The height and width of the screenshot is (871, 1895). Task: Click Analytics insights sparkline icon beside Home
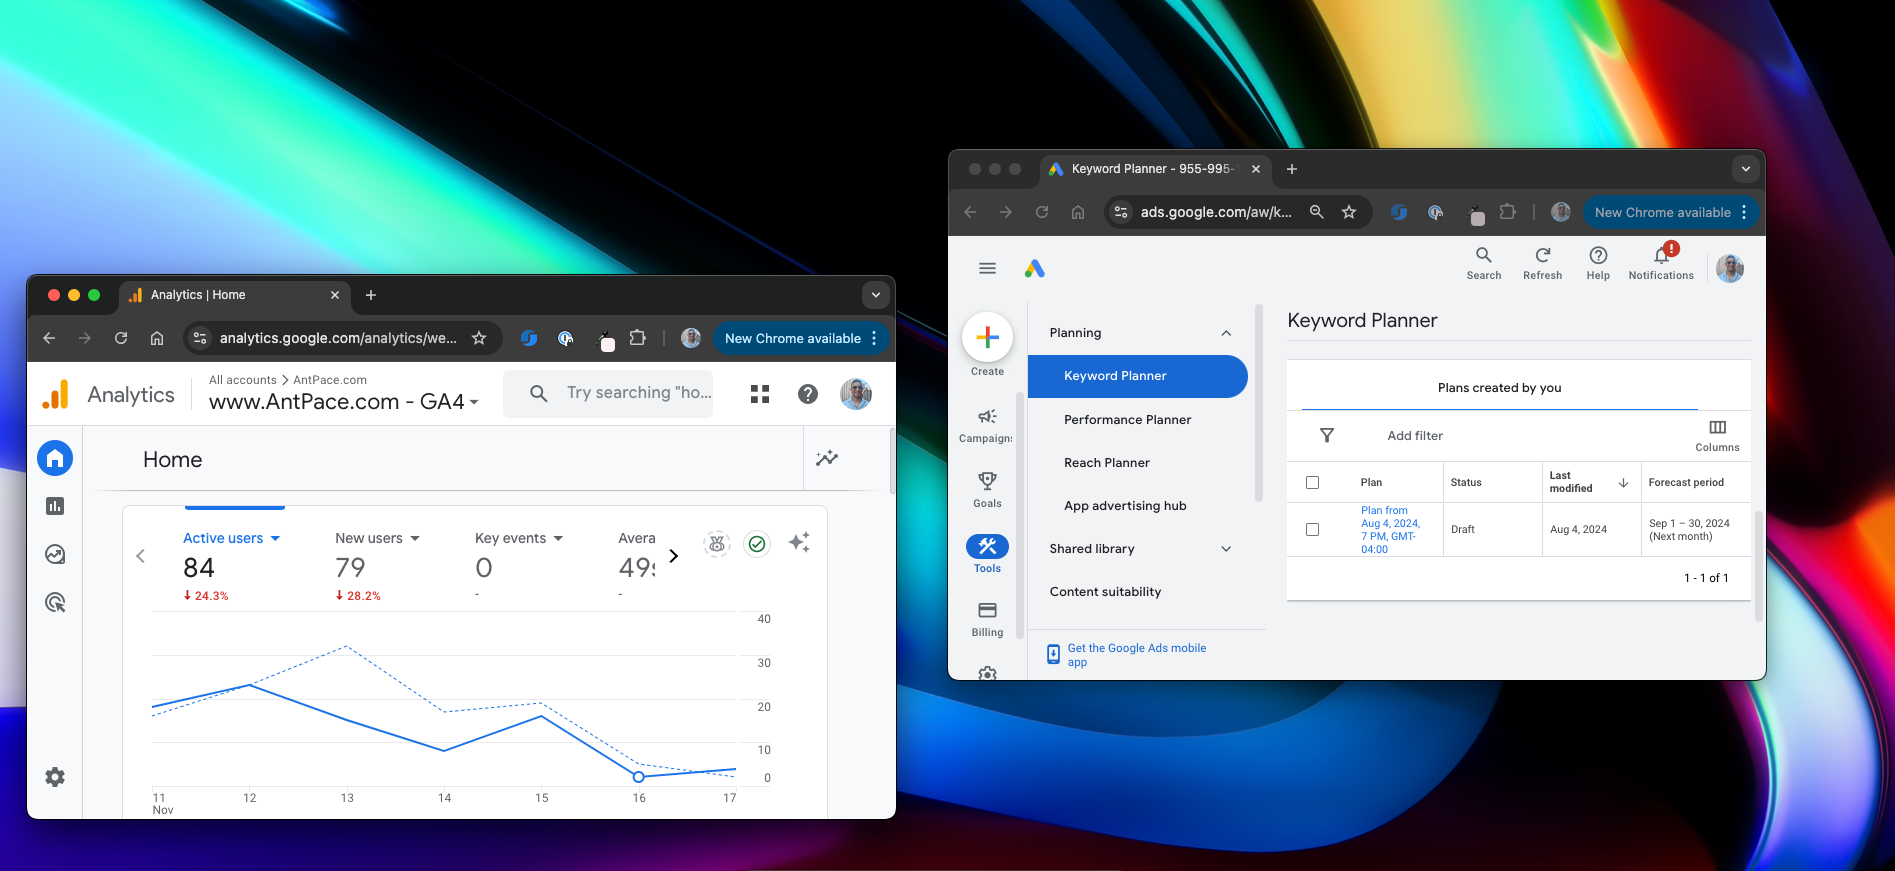827,458
